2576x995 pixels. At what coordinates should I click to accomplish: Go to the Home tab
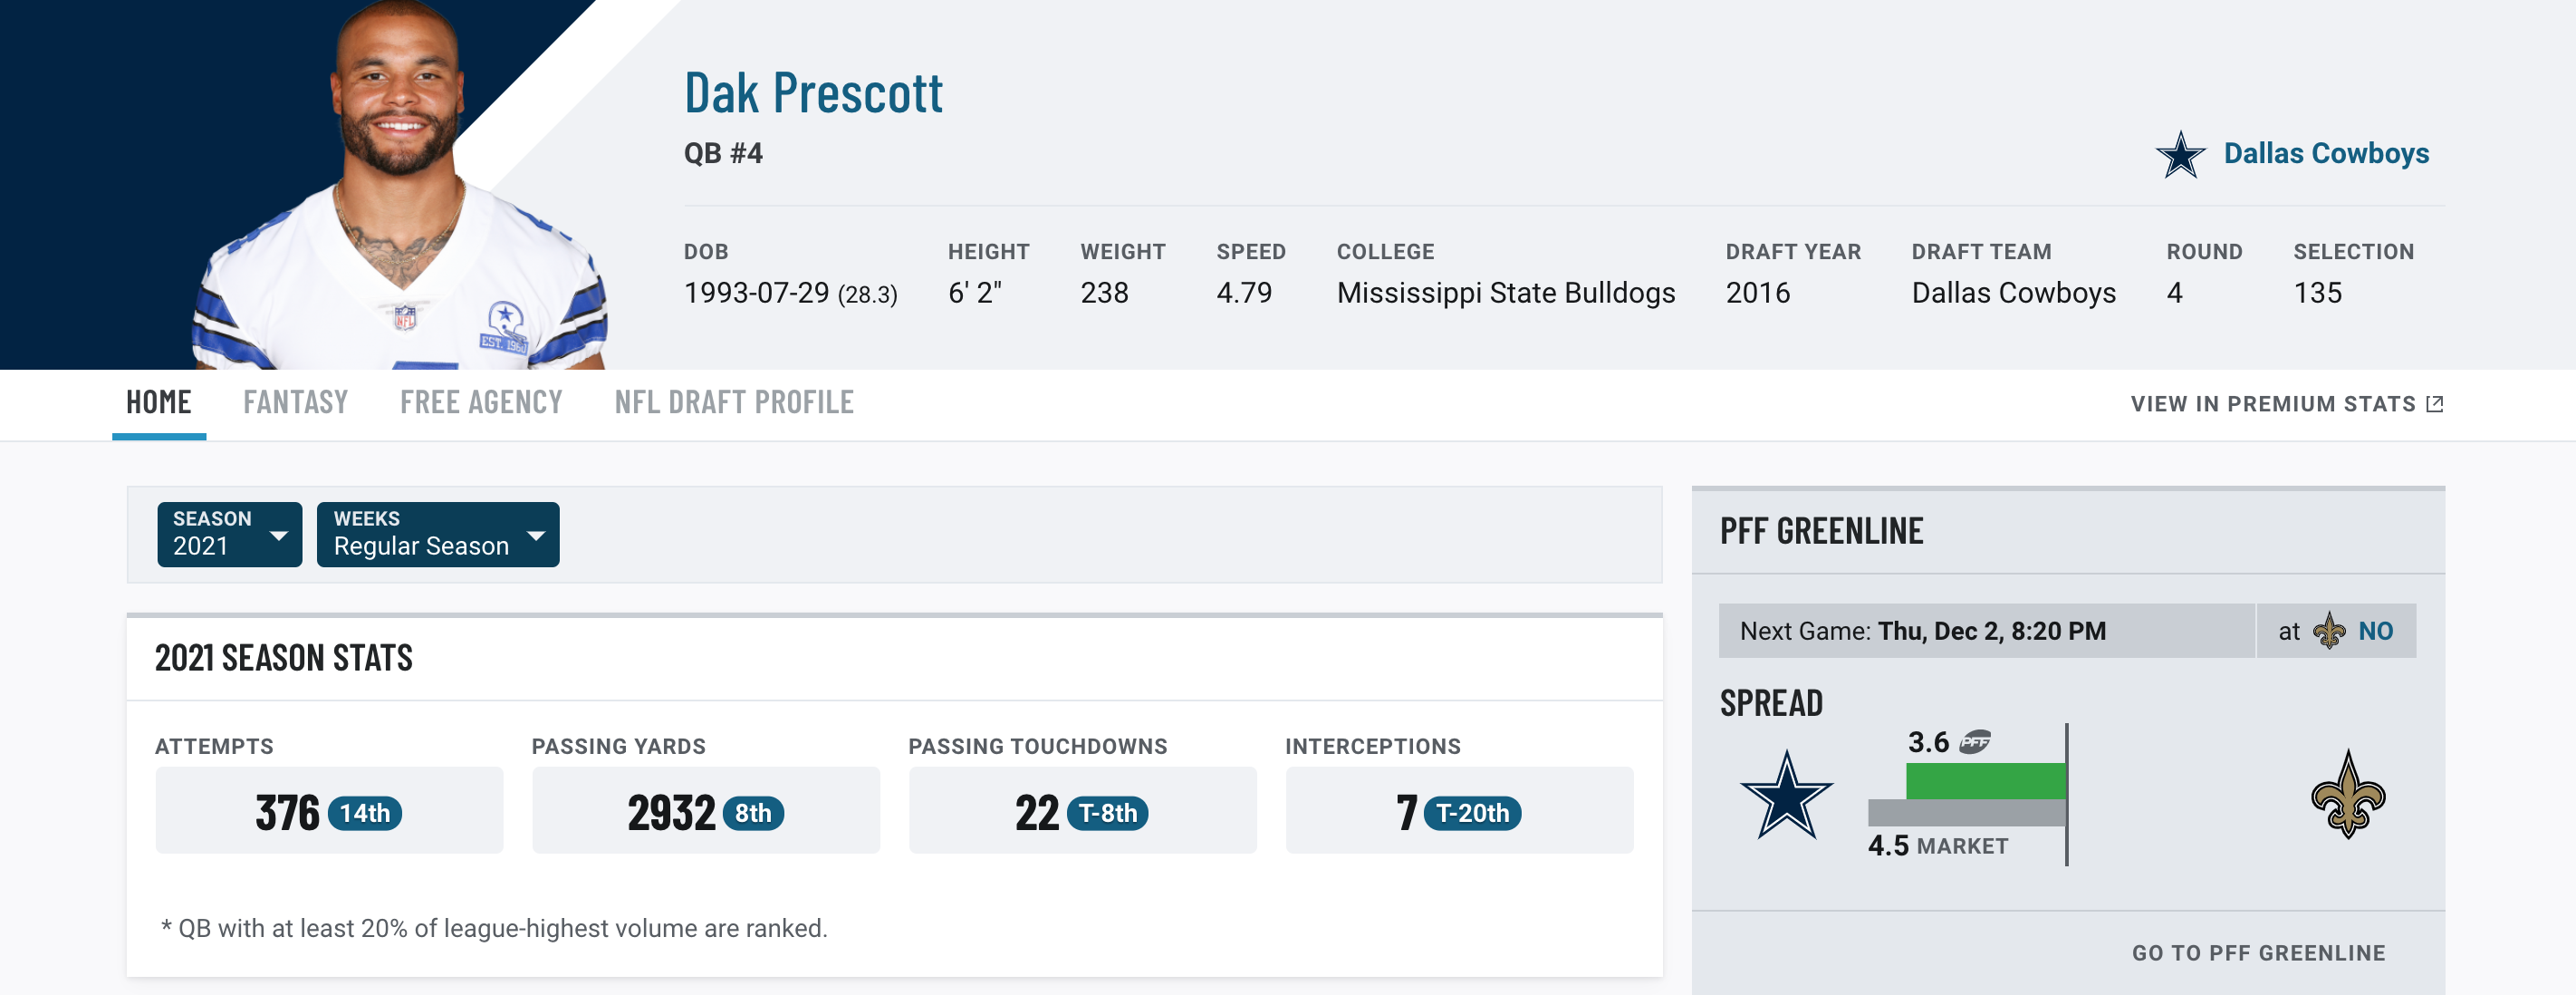[x=158, y=402]
